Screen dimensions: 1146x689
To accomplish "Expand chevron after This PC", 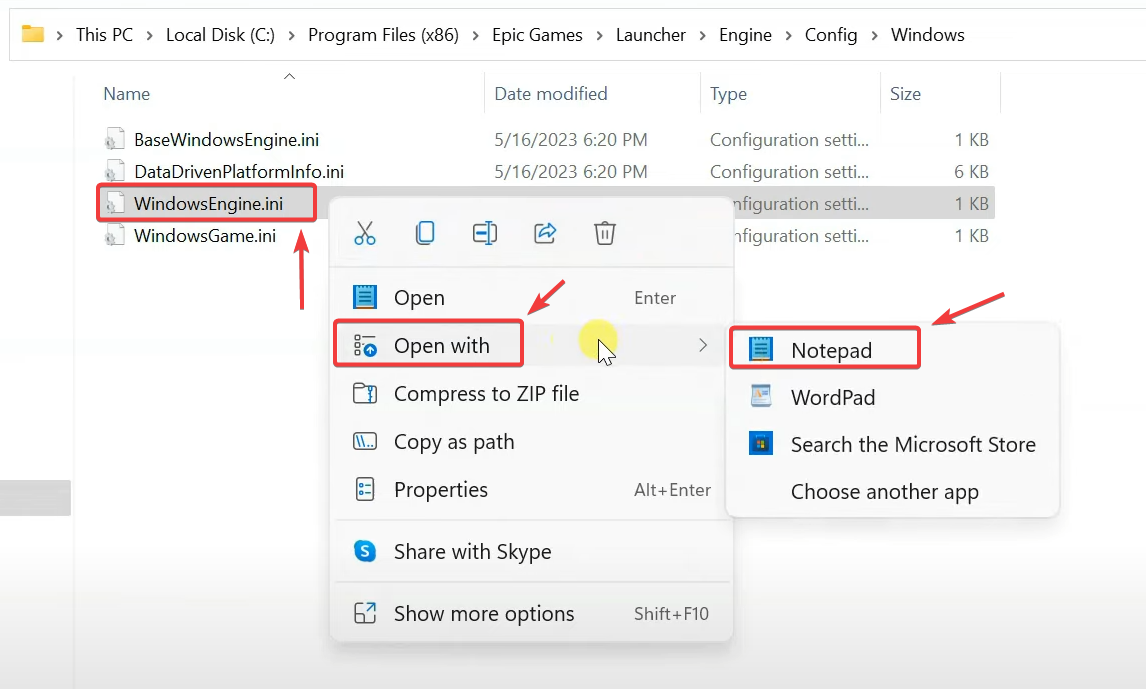I will 150,35.
